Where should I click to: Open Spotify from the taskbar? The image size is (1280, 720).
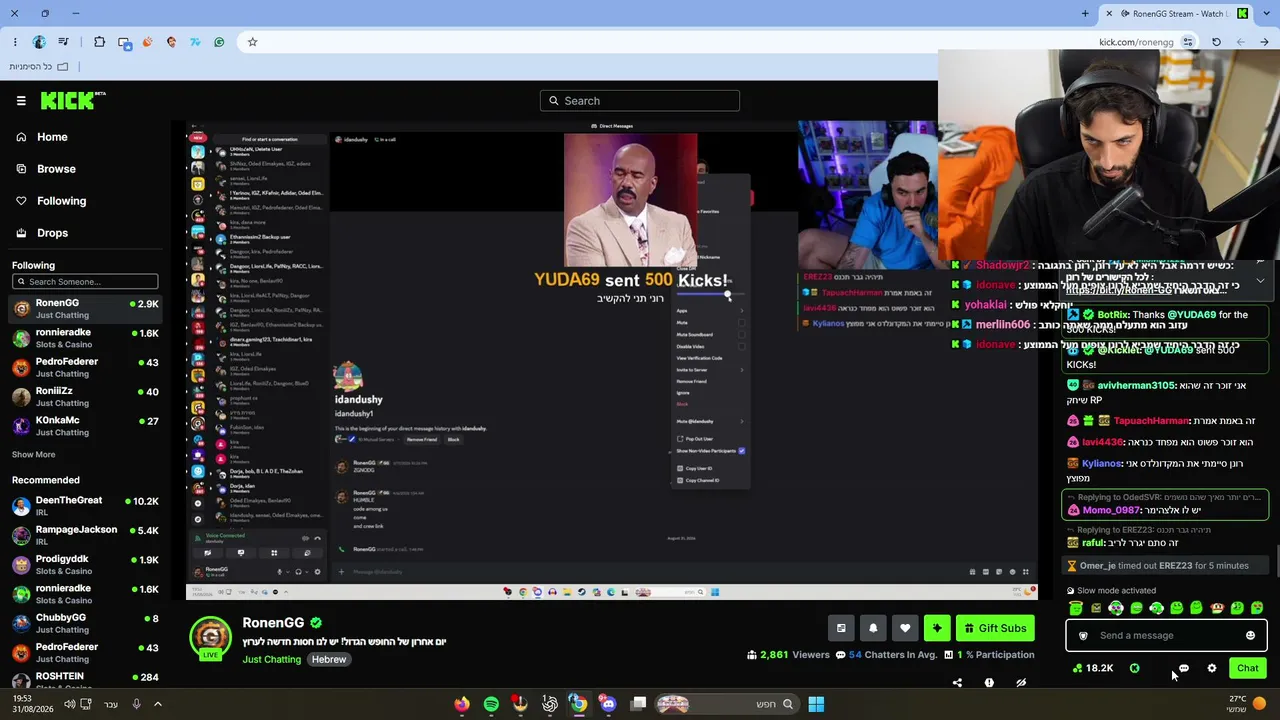point(491,704)
